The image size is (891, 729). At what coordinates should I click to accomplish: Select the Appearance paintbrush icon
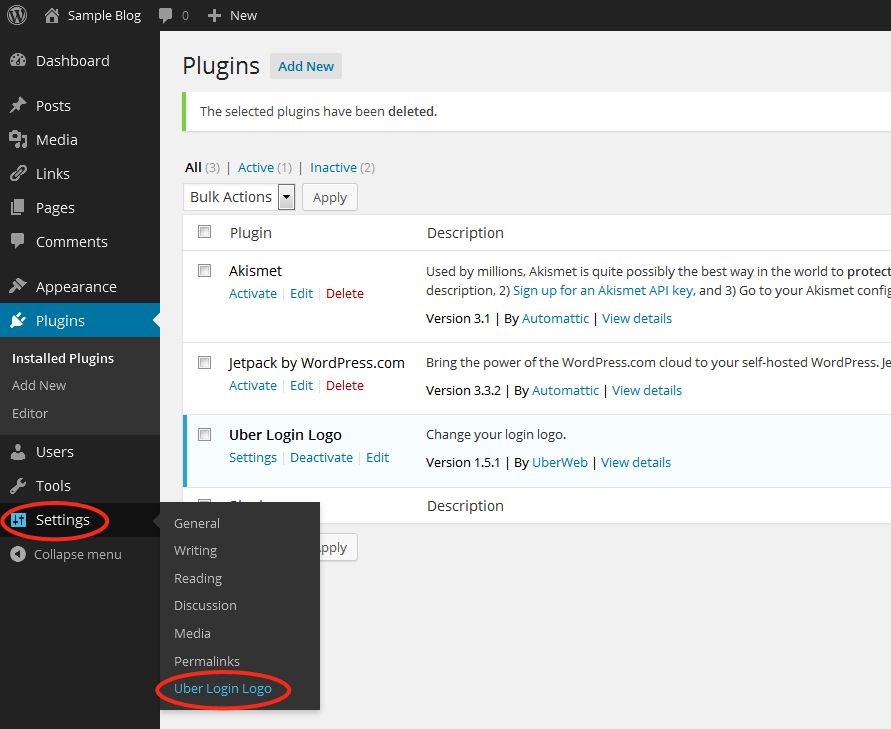pyautogui.click(x=19, y=286)
